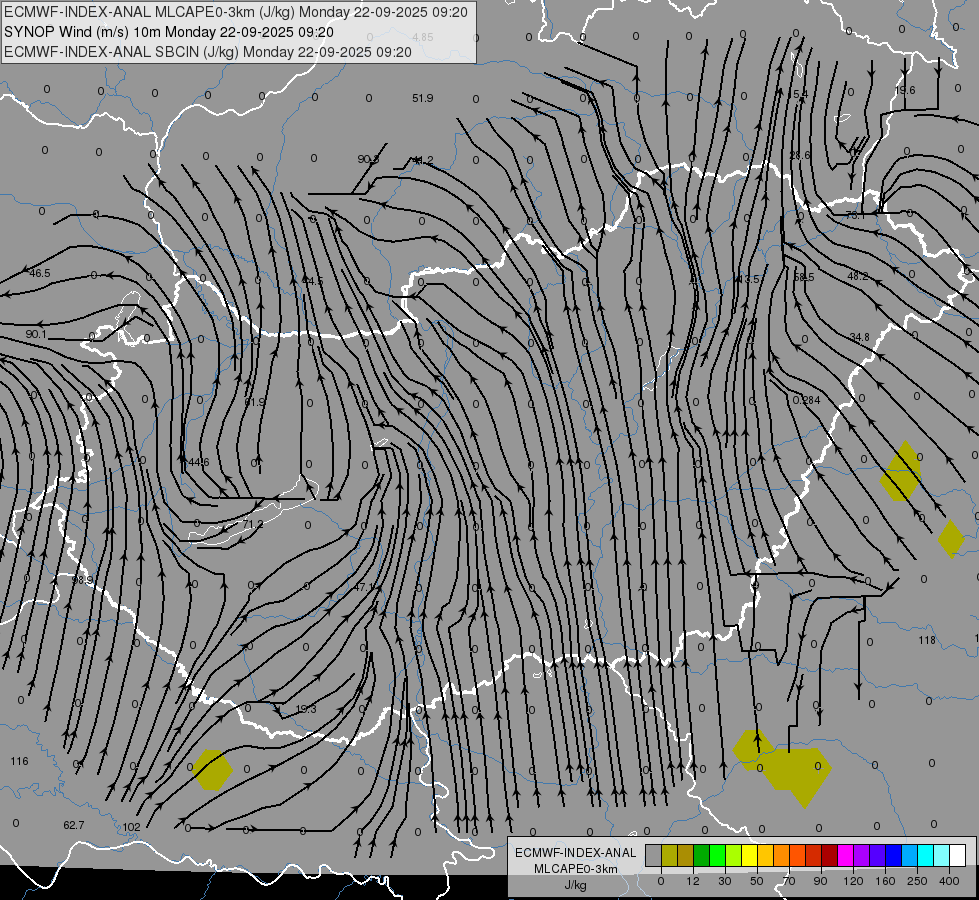Select the legend tick label 250

[x=917, y=881]
